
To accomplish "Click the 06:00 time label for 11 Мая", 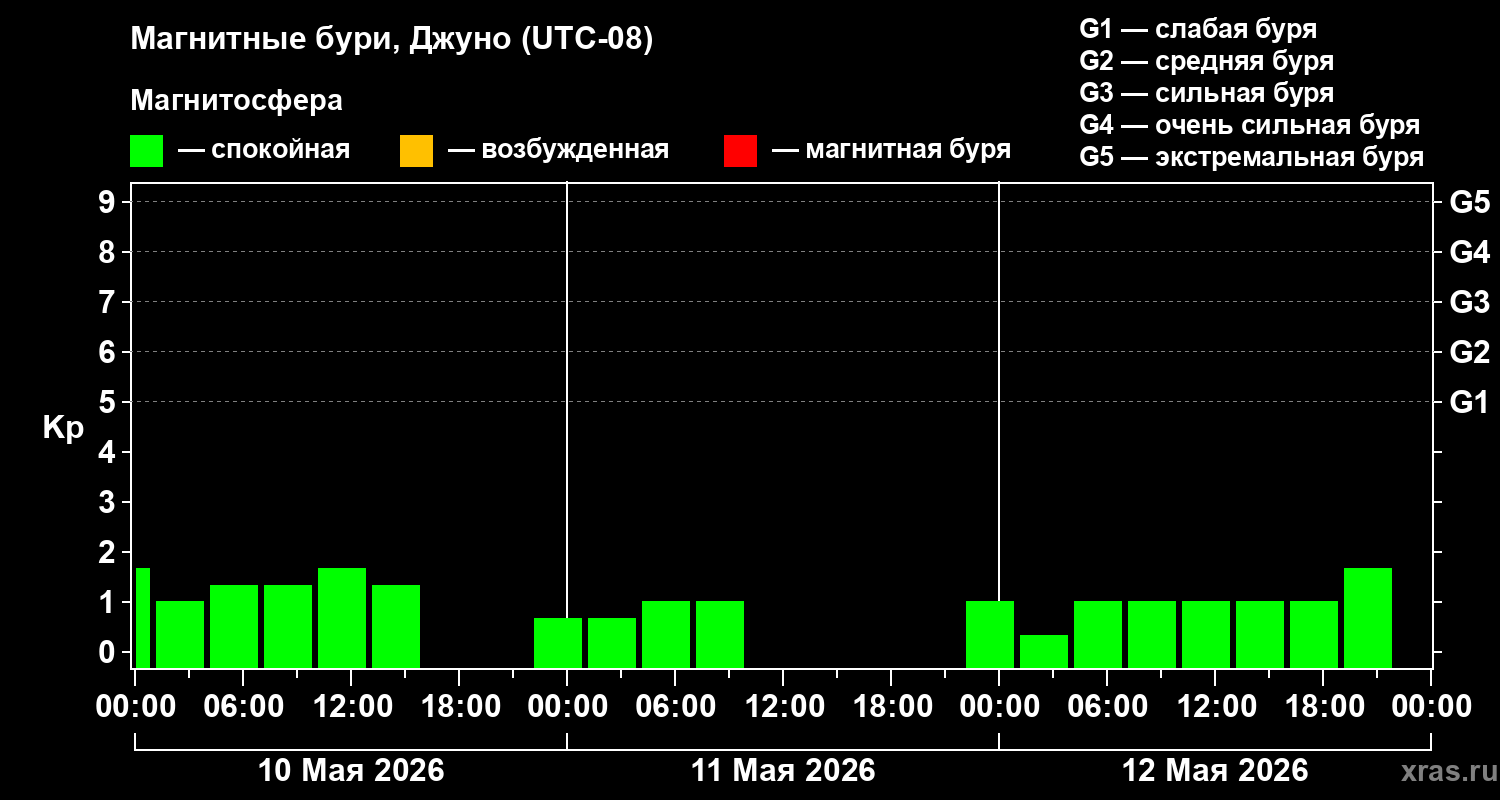I will point(675,707).
